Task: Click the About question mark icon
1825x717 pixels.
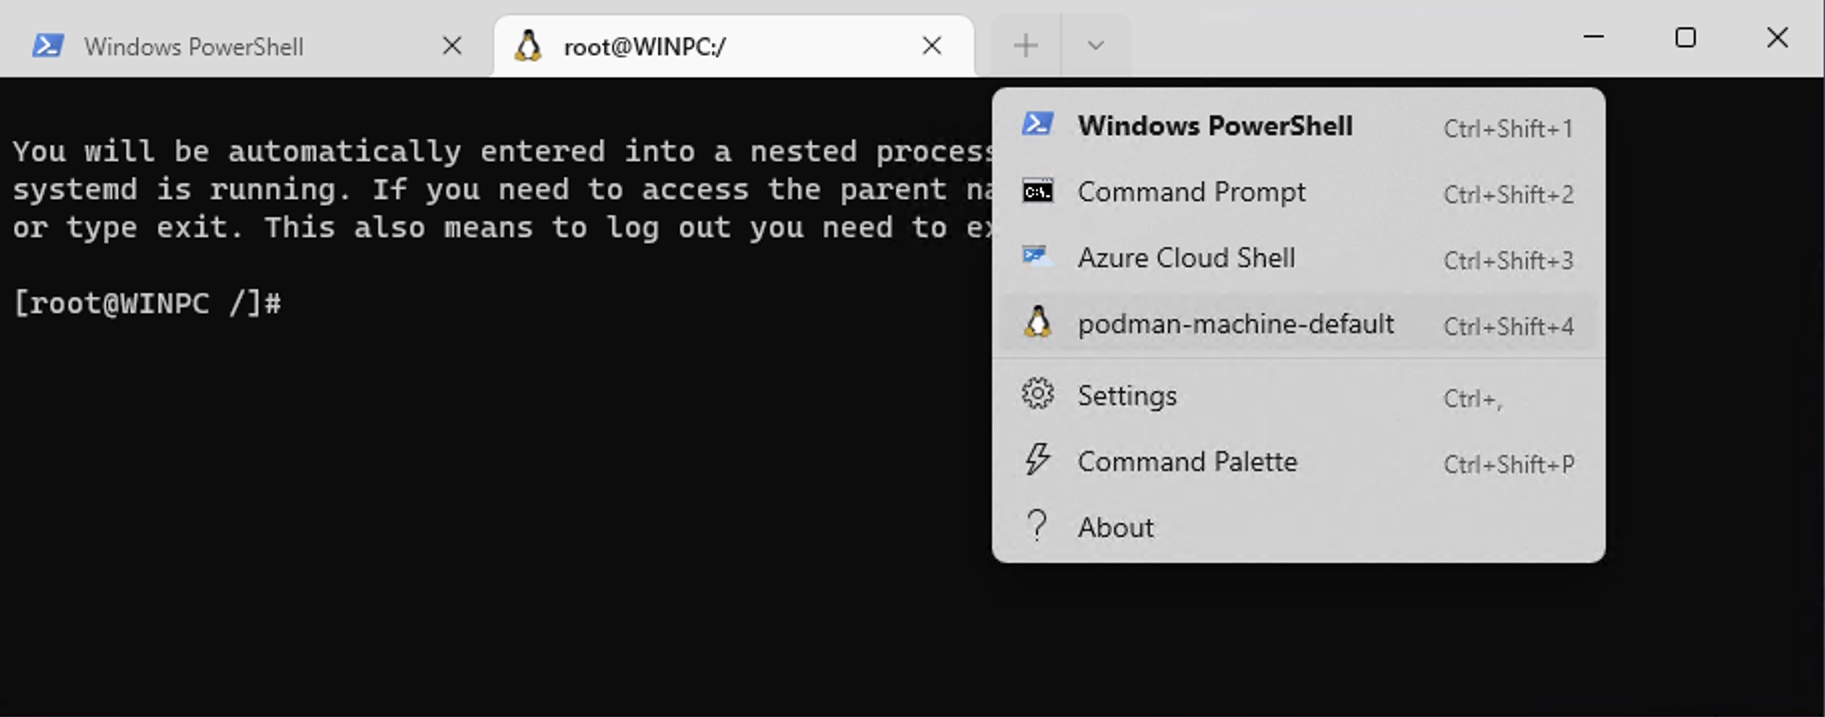Action: [x=1037, y=526]
